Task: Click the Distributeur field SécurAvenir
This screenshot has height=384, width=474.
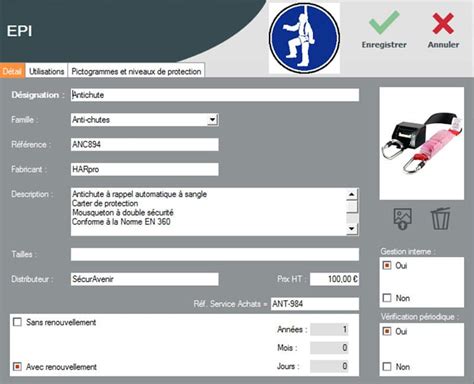Action: tap(145, 279)
